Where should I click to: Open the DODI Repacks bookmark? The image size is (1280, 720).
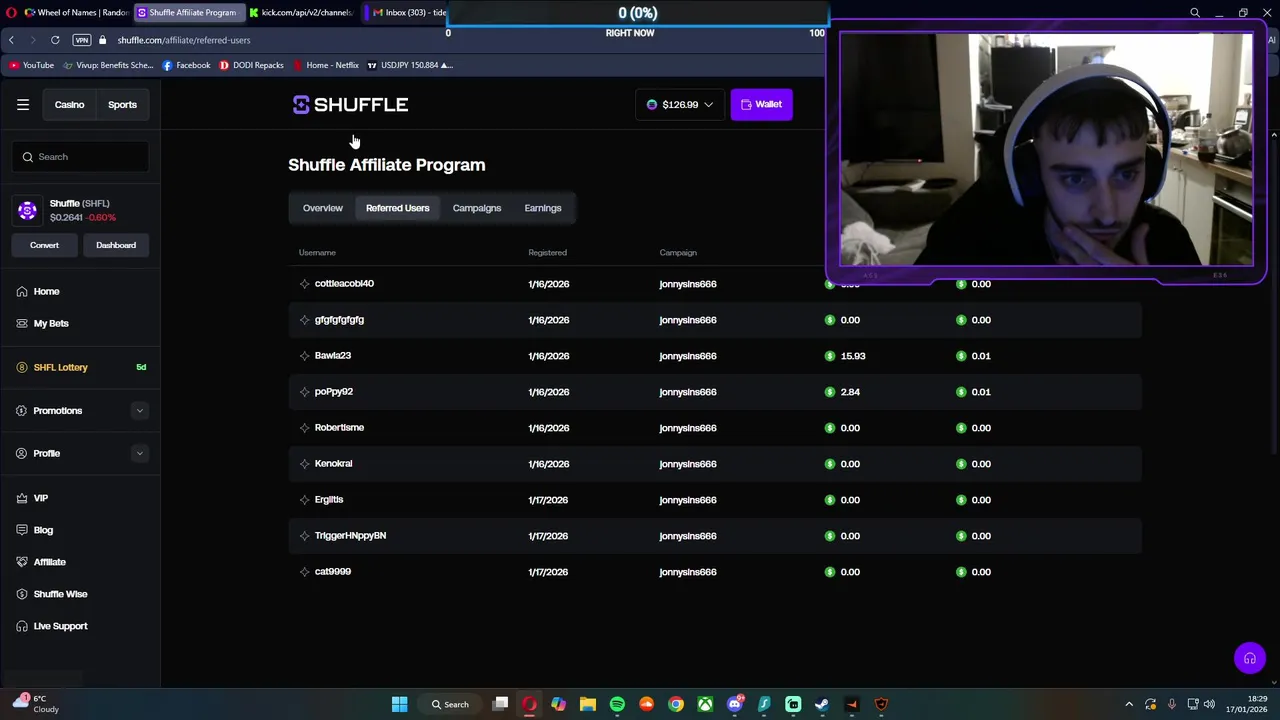tap(251, 65)
